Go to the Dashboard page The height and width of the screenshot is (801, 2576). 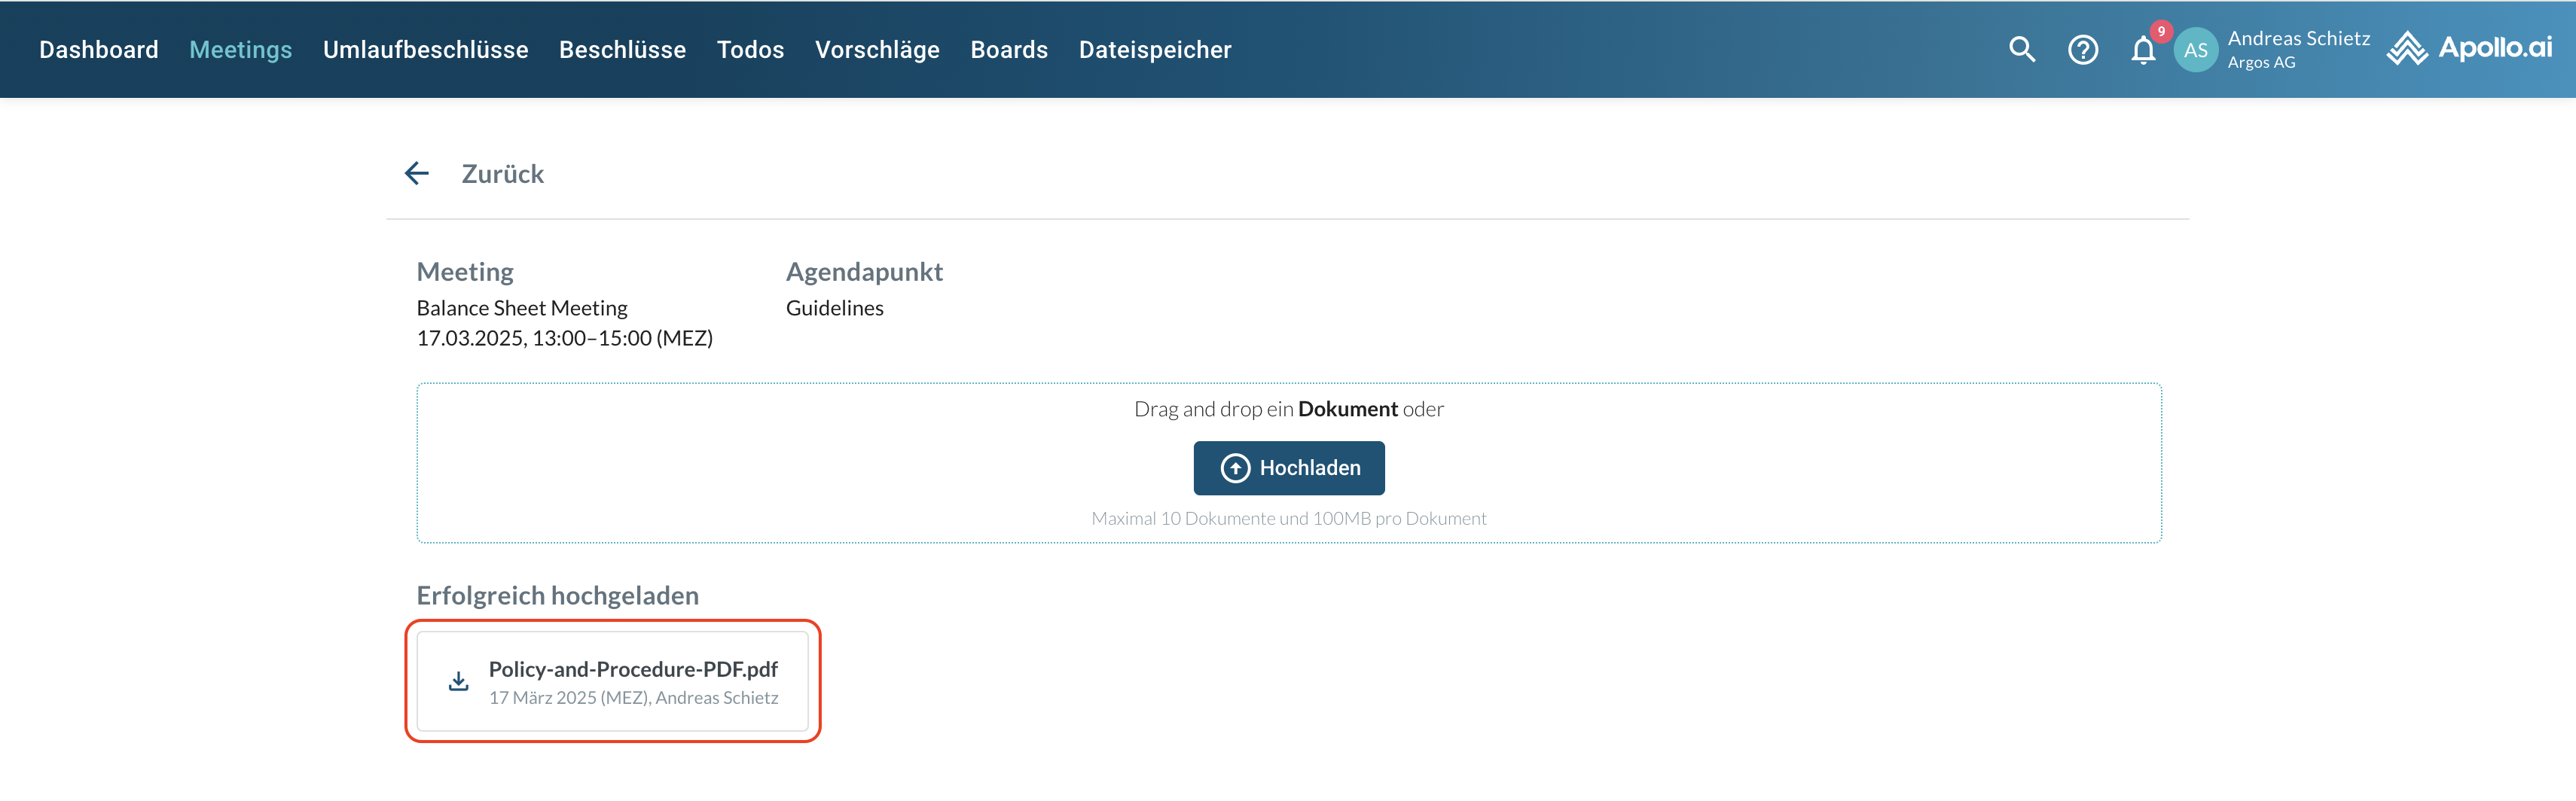(x=99, y=49)
